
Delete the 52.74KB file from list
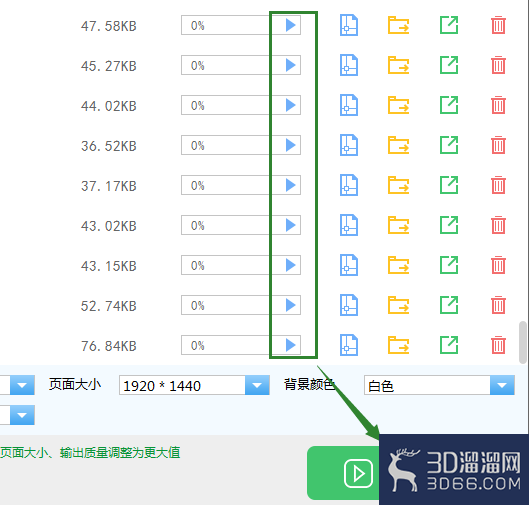(x=498, y=305)
